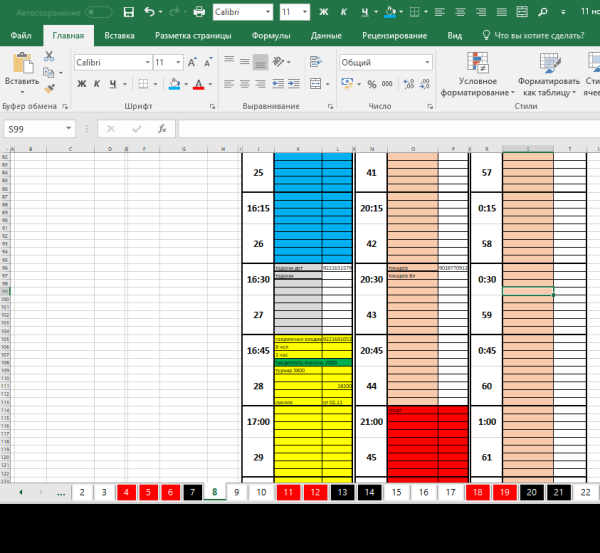This screenshot has height=553, width=600.
Task: Expand the Вставить paste options arrow
Action: coord(21,91)
